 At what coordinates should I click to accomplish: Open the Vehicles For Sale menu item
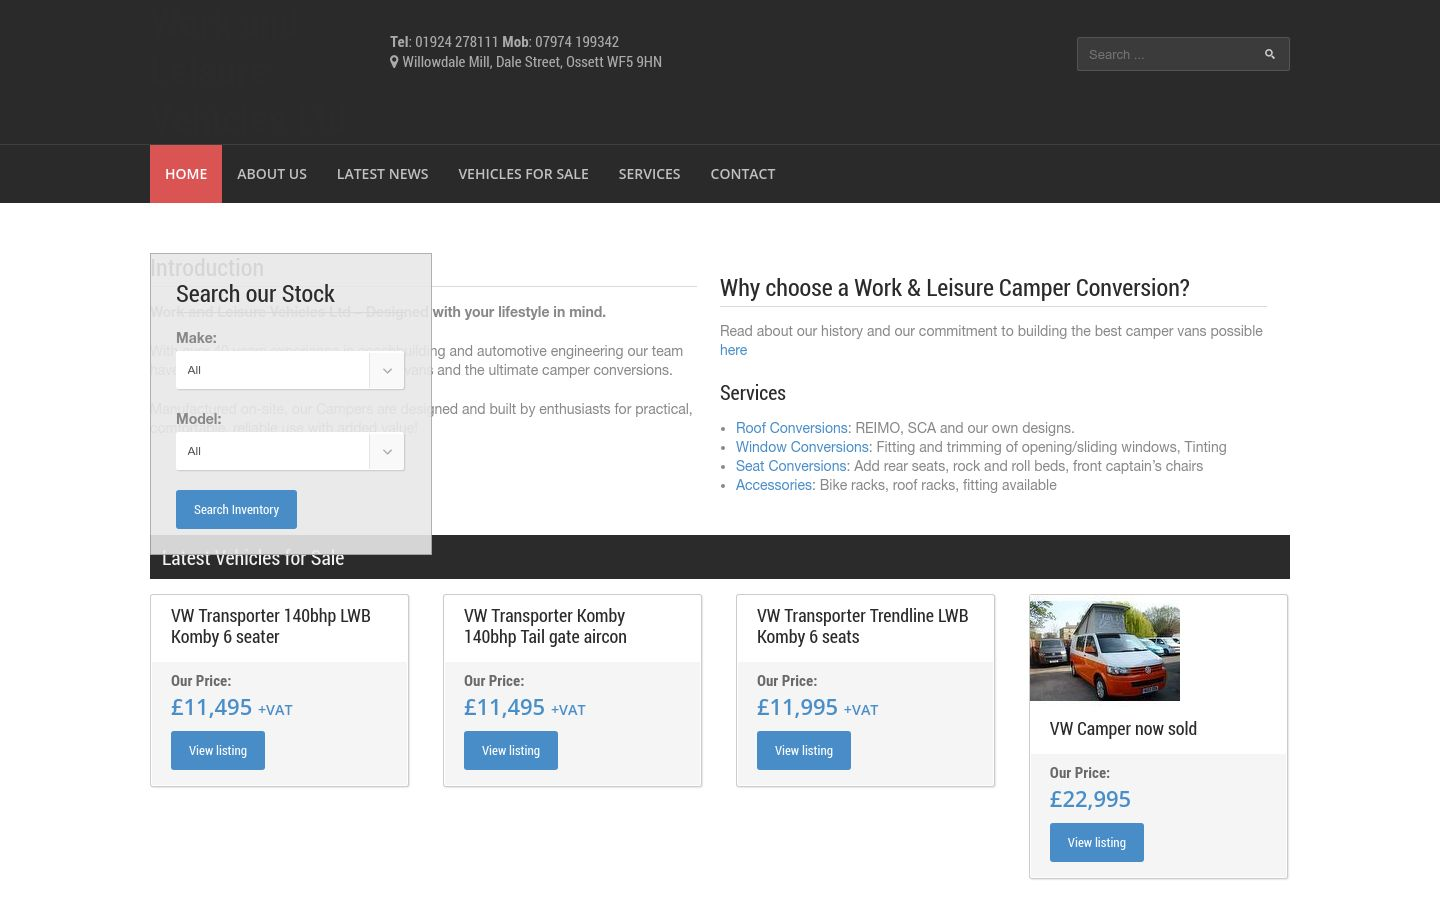tap(523, 174)
